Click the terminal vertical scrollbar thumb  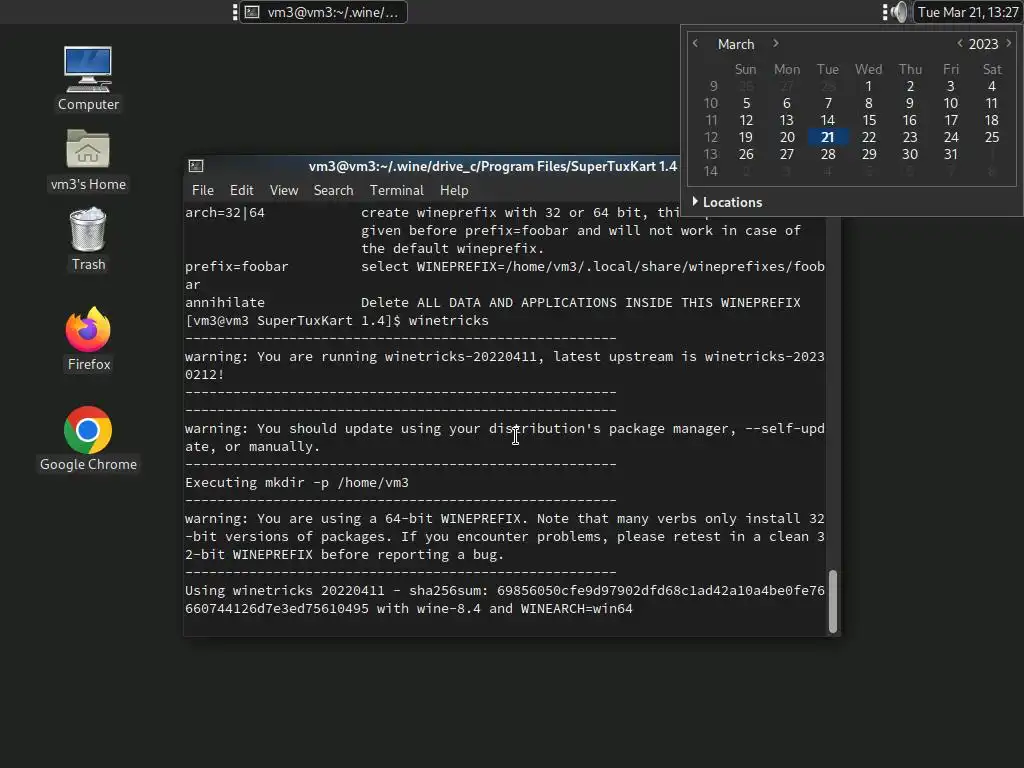click(x=833, y=601)
